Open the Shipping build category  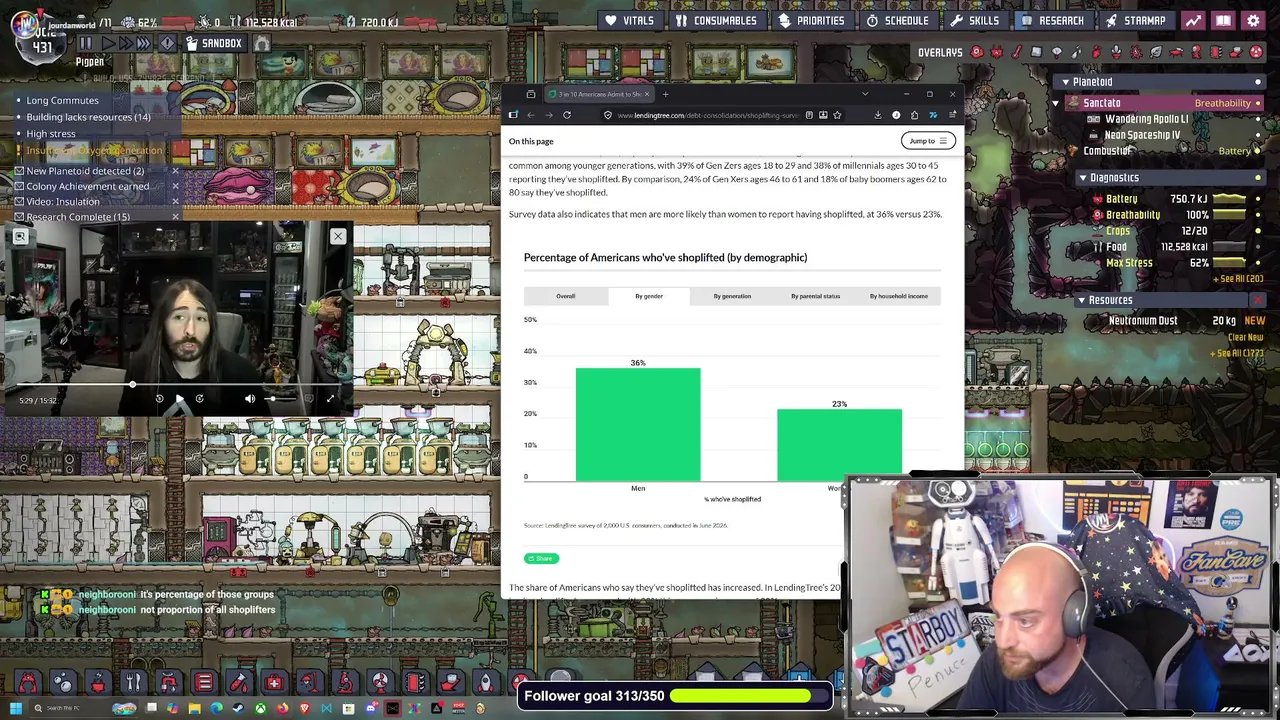(x=450, y=683)
